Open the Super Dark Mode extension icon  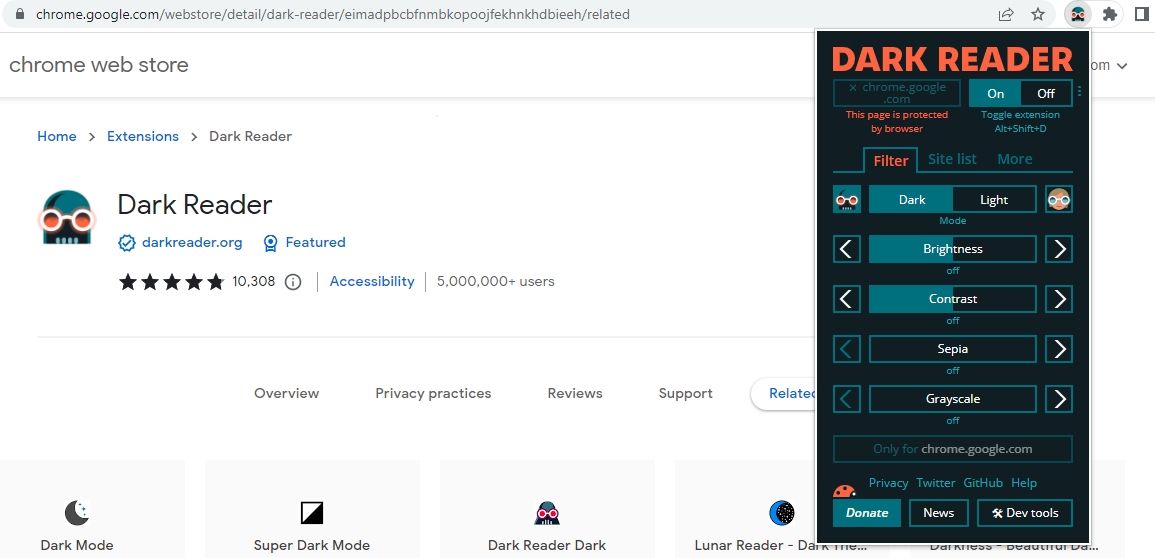coord(312,512)
